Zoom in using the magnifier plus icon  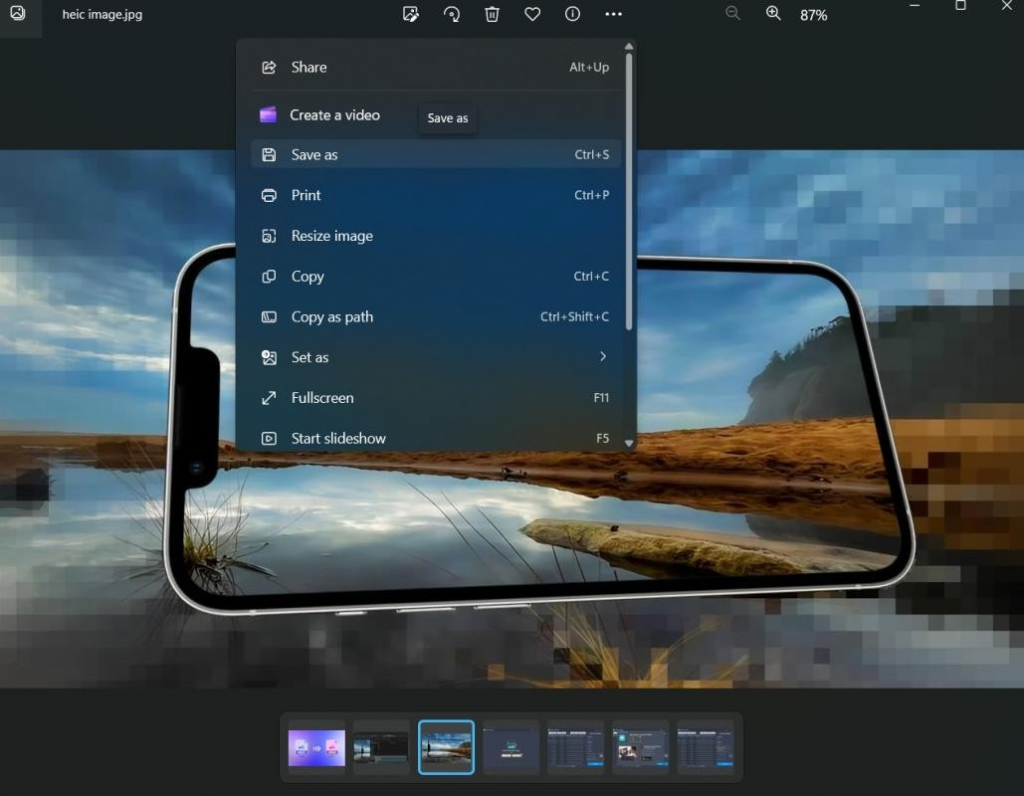point(773,13)
